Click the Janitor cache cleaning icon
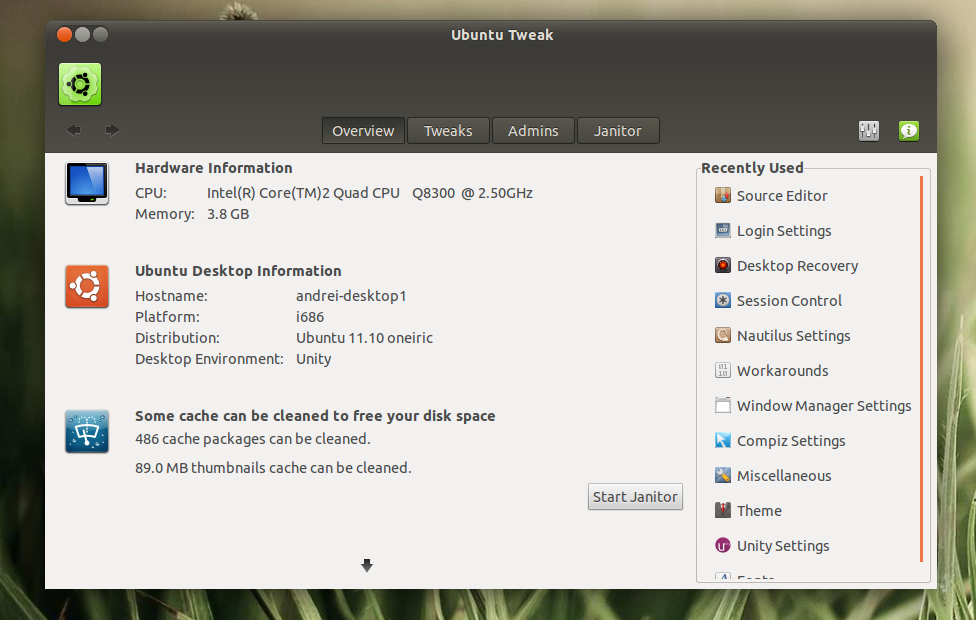Image resolution: width=976 pixels, height=620 pixels. [87, 431]
